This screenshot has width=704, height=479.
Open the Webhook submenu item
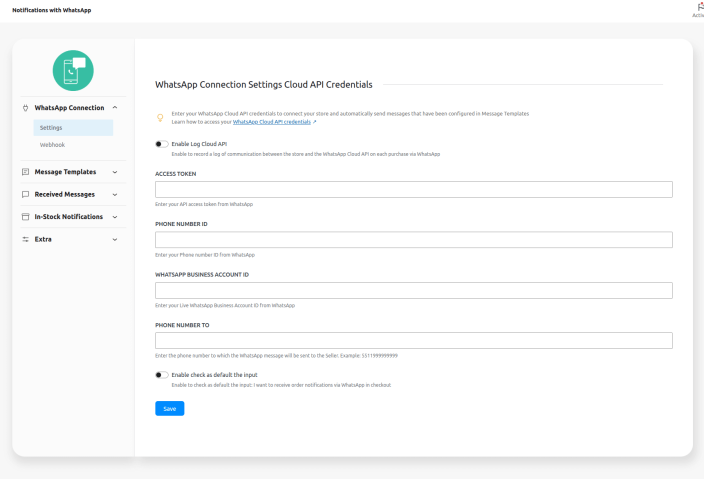[52, 146]
